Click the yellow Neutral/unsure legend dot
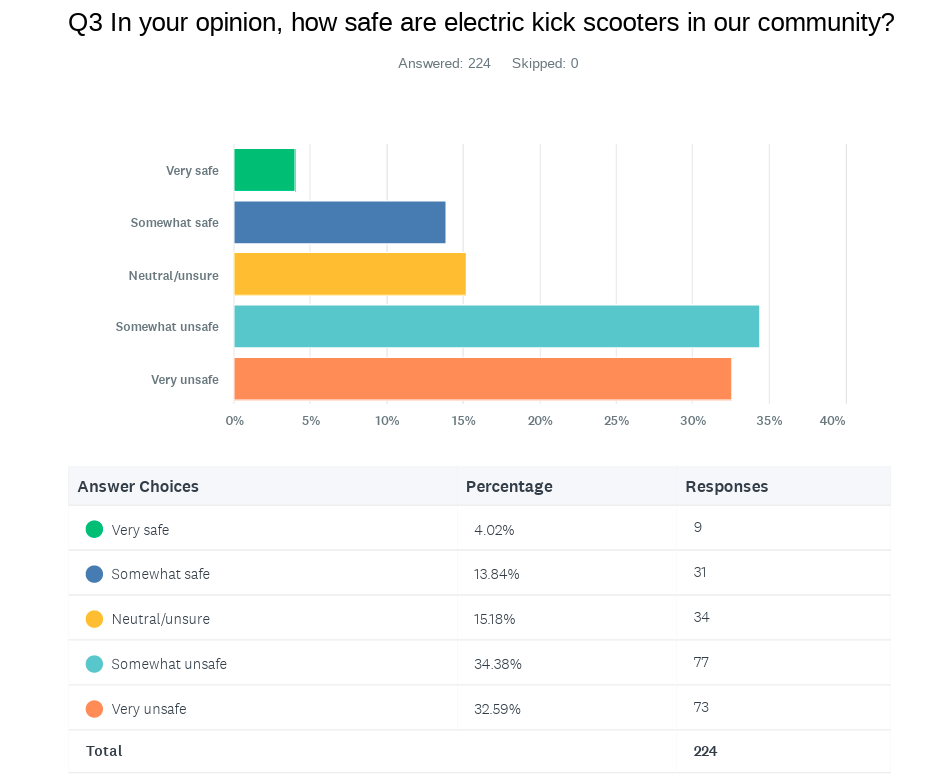 [x=95, y=619]
